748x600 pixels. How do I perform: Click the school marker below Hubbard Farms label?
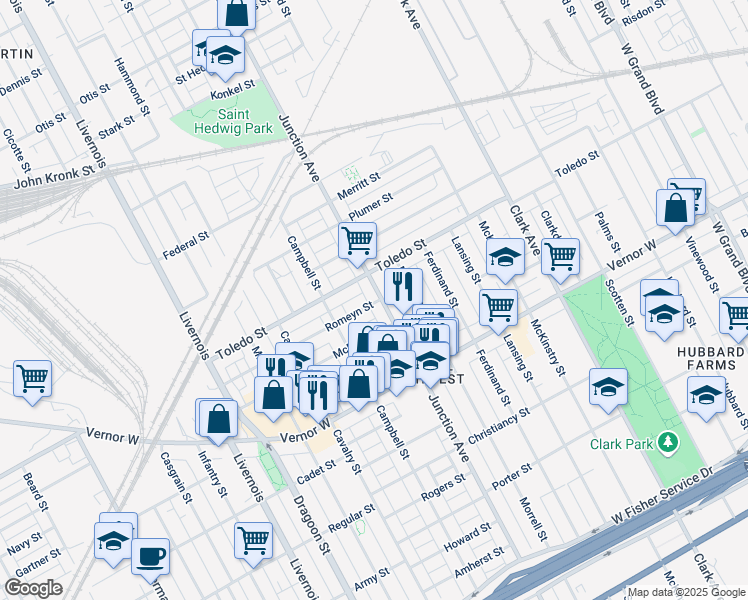tap(706, 396)
